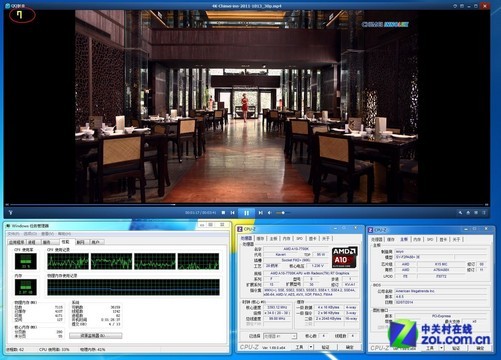Expand the 工具 arrow in the right CPU-Z
Screen dimensions: 501x360
click(441, 348)
